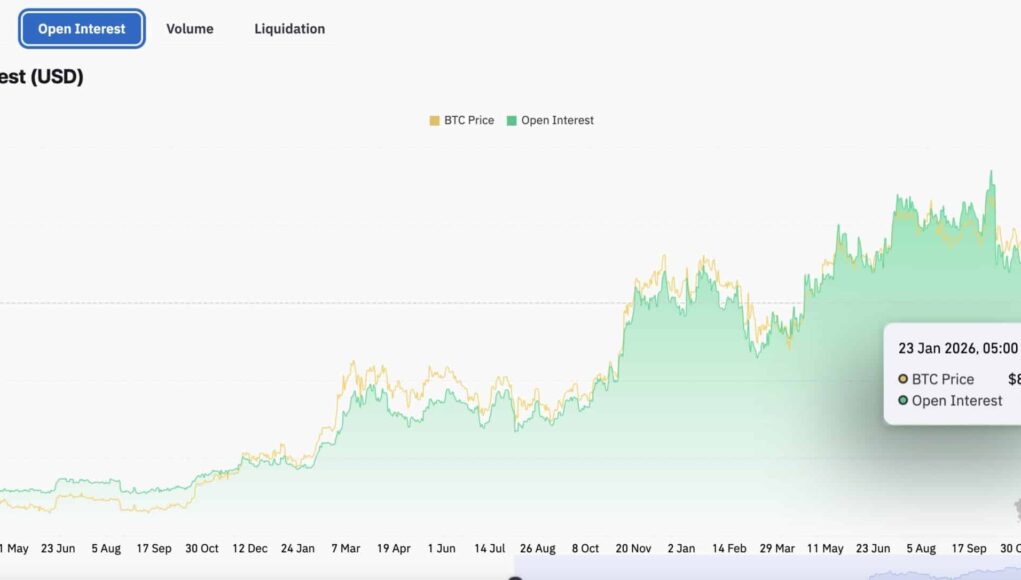
Task: Click the tooltip date 23 Jan 2026
Action: pos(957,349)
